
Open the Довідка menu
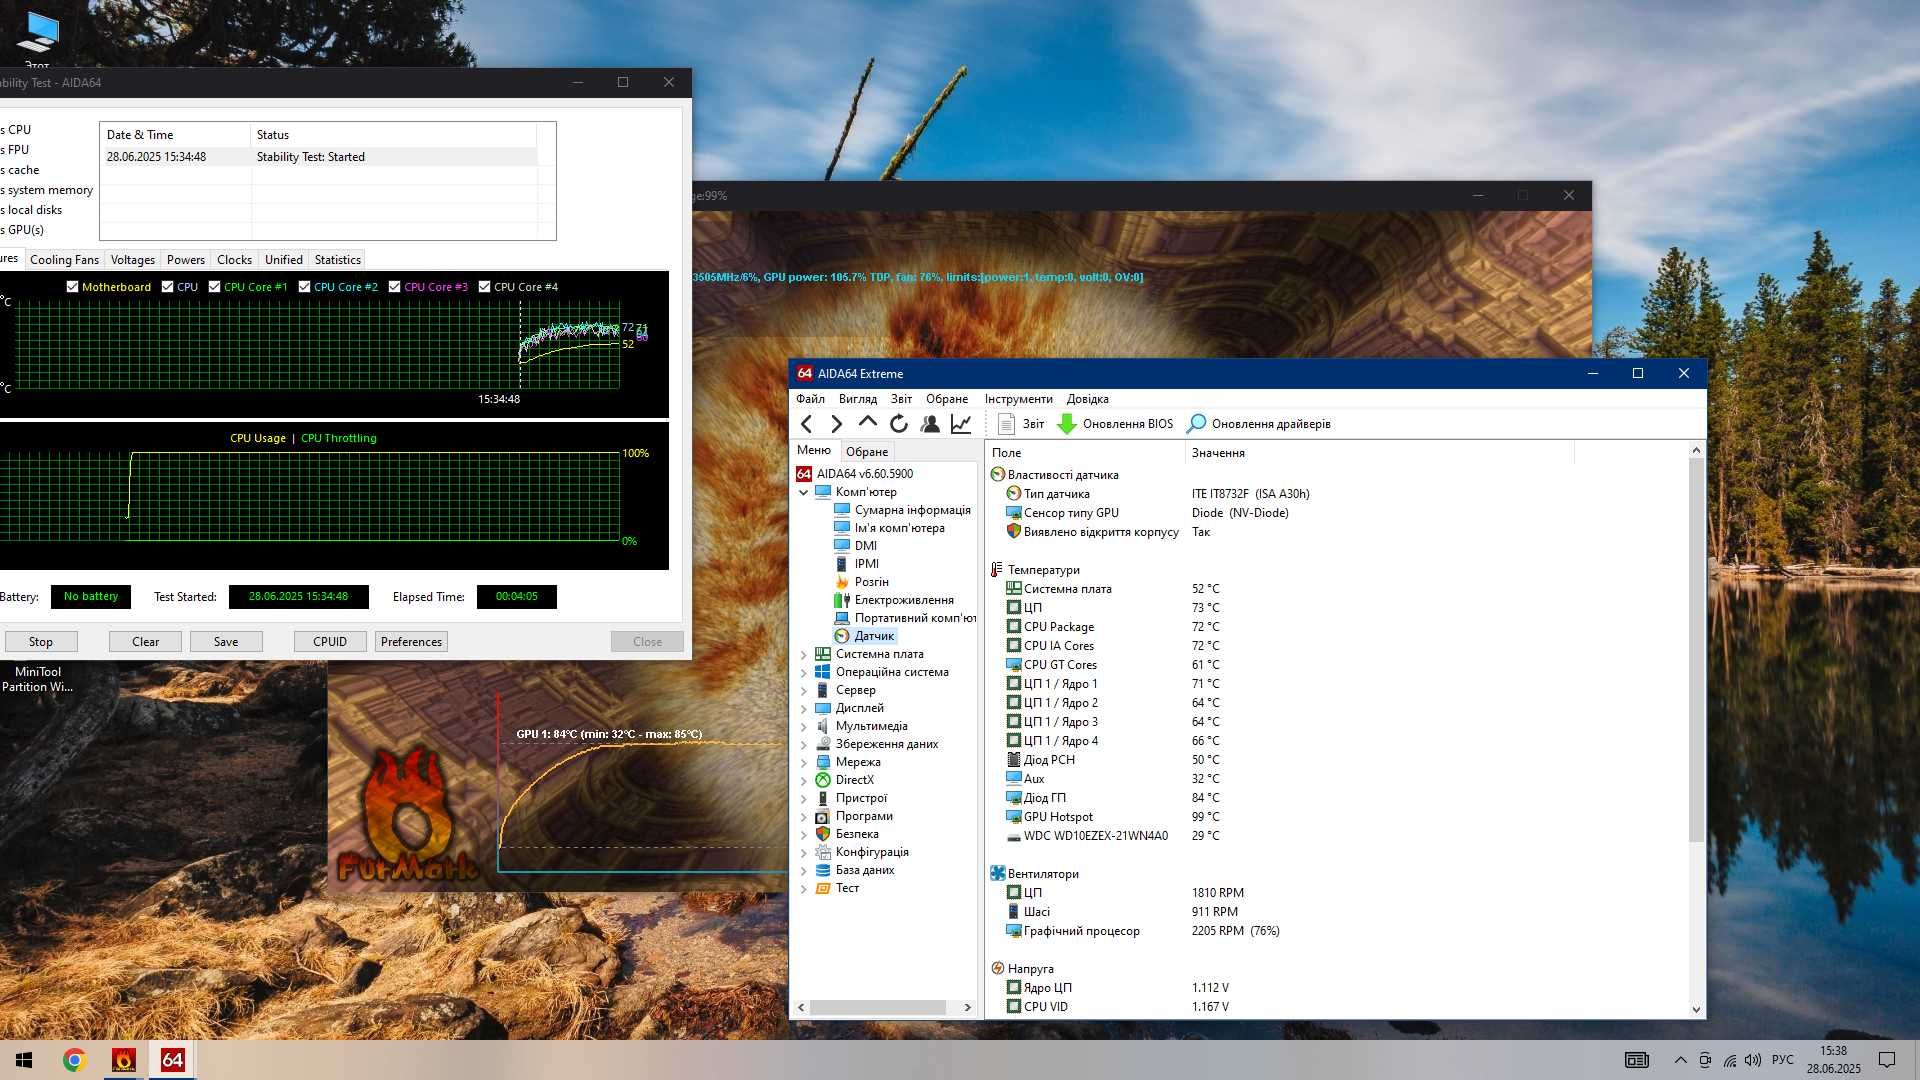click(1087, 399)
